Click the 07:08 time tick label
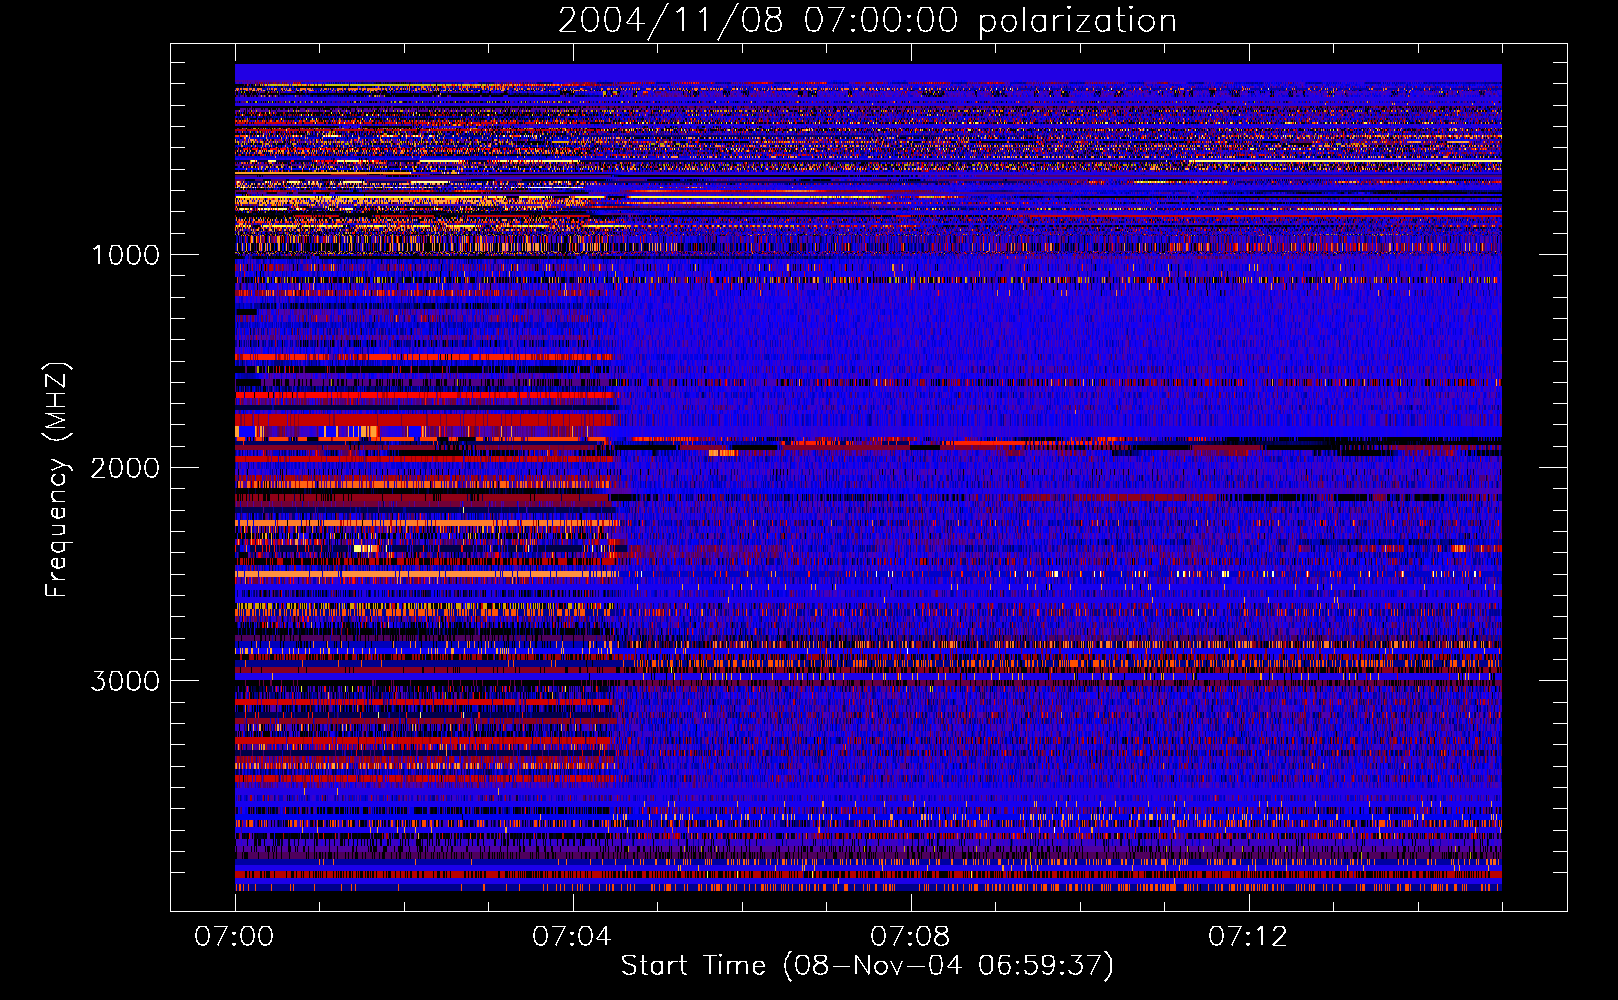Viewport: 1618px width, 1000px height. pos(910,936)
